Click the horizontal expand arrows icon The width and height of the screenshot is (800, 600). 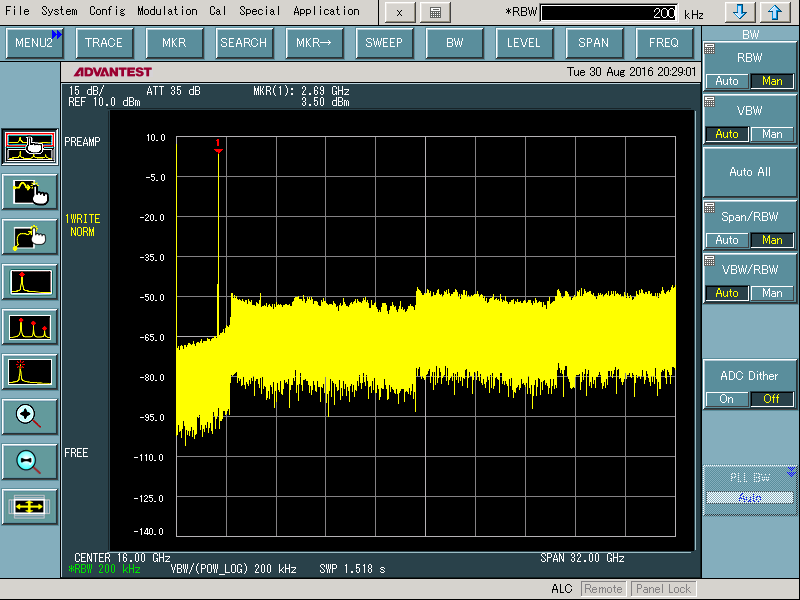click(x=30, y=507)
